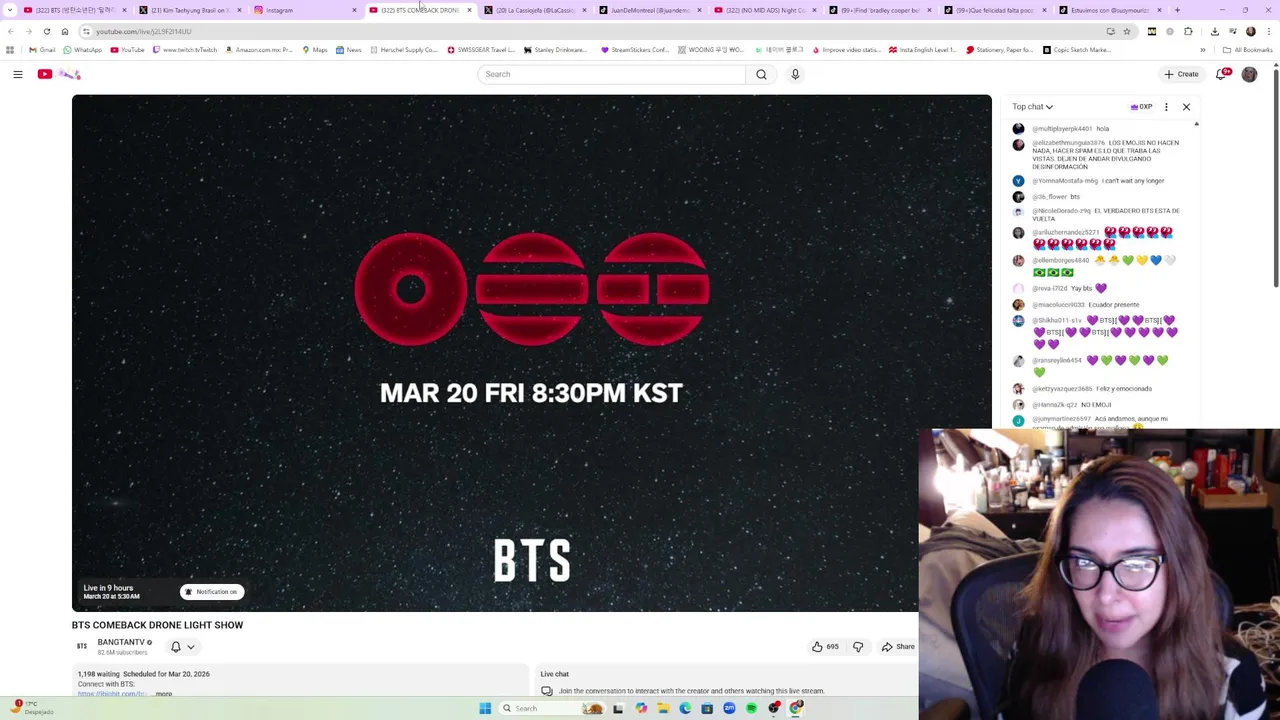Open File Explorer from taskbar

[663, 708]
